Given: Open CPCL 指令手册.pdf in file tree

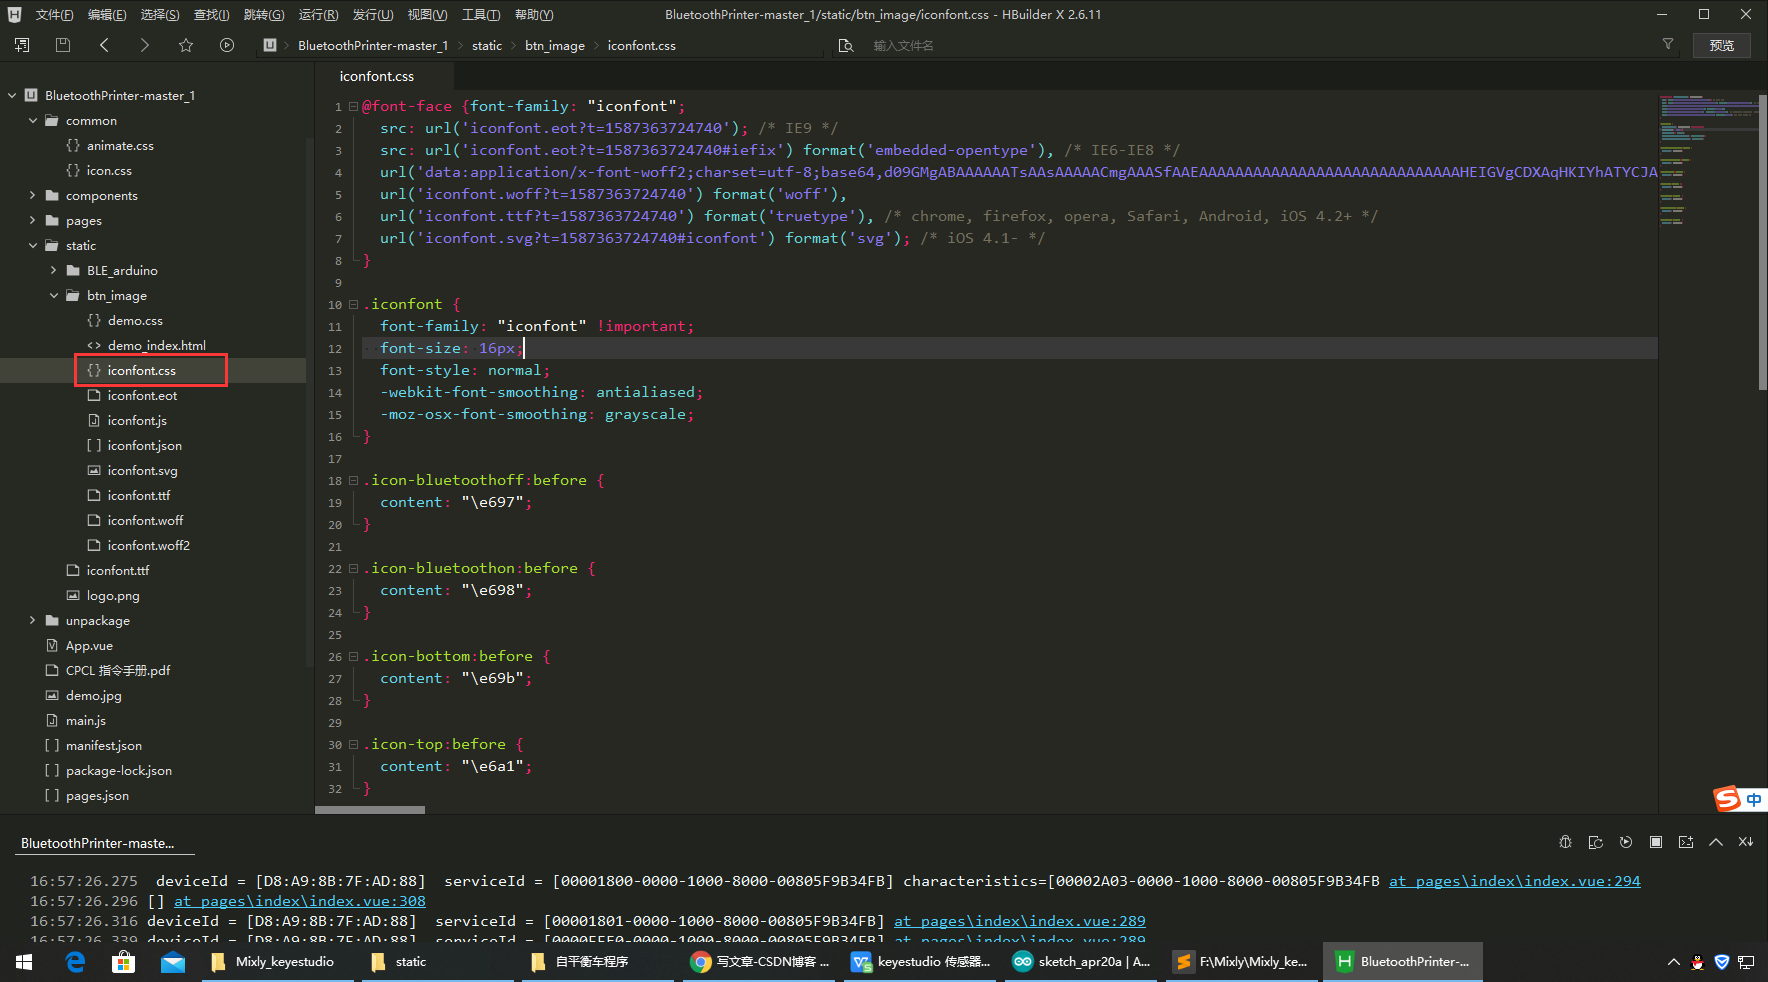Looking at the screenshot, I should (x=118, y=670).
